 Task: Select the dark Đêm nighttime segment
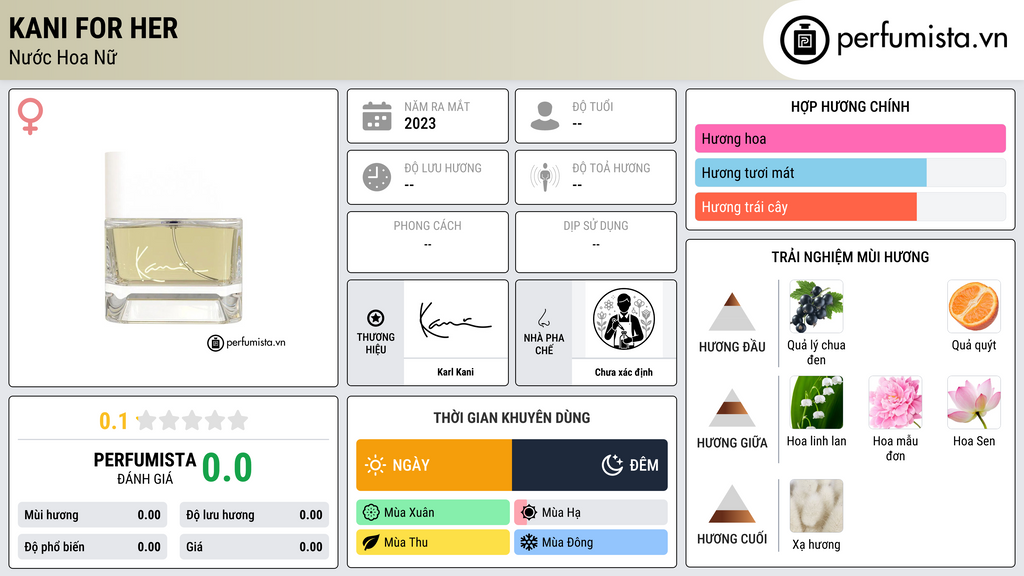pyautogui.click(x=590, y=465)
